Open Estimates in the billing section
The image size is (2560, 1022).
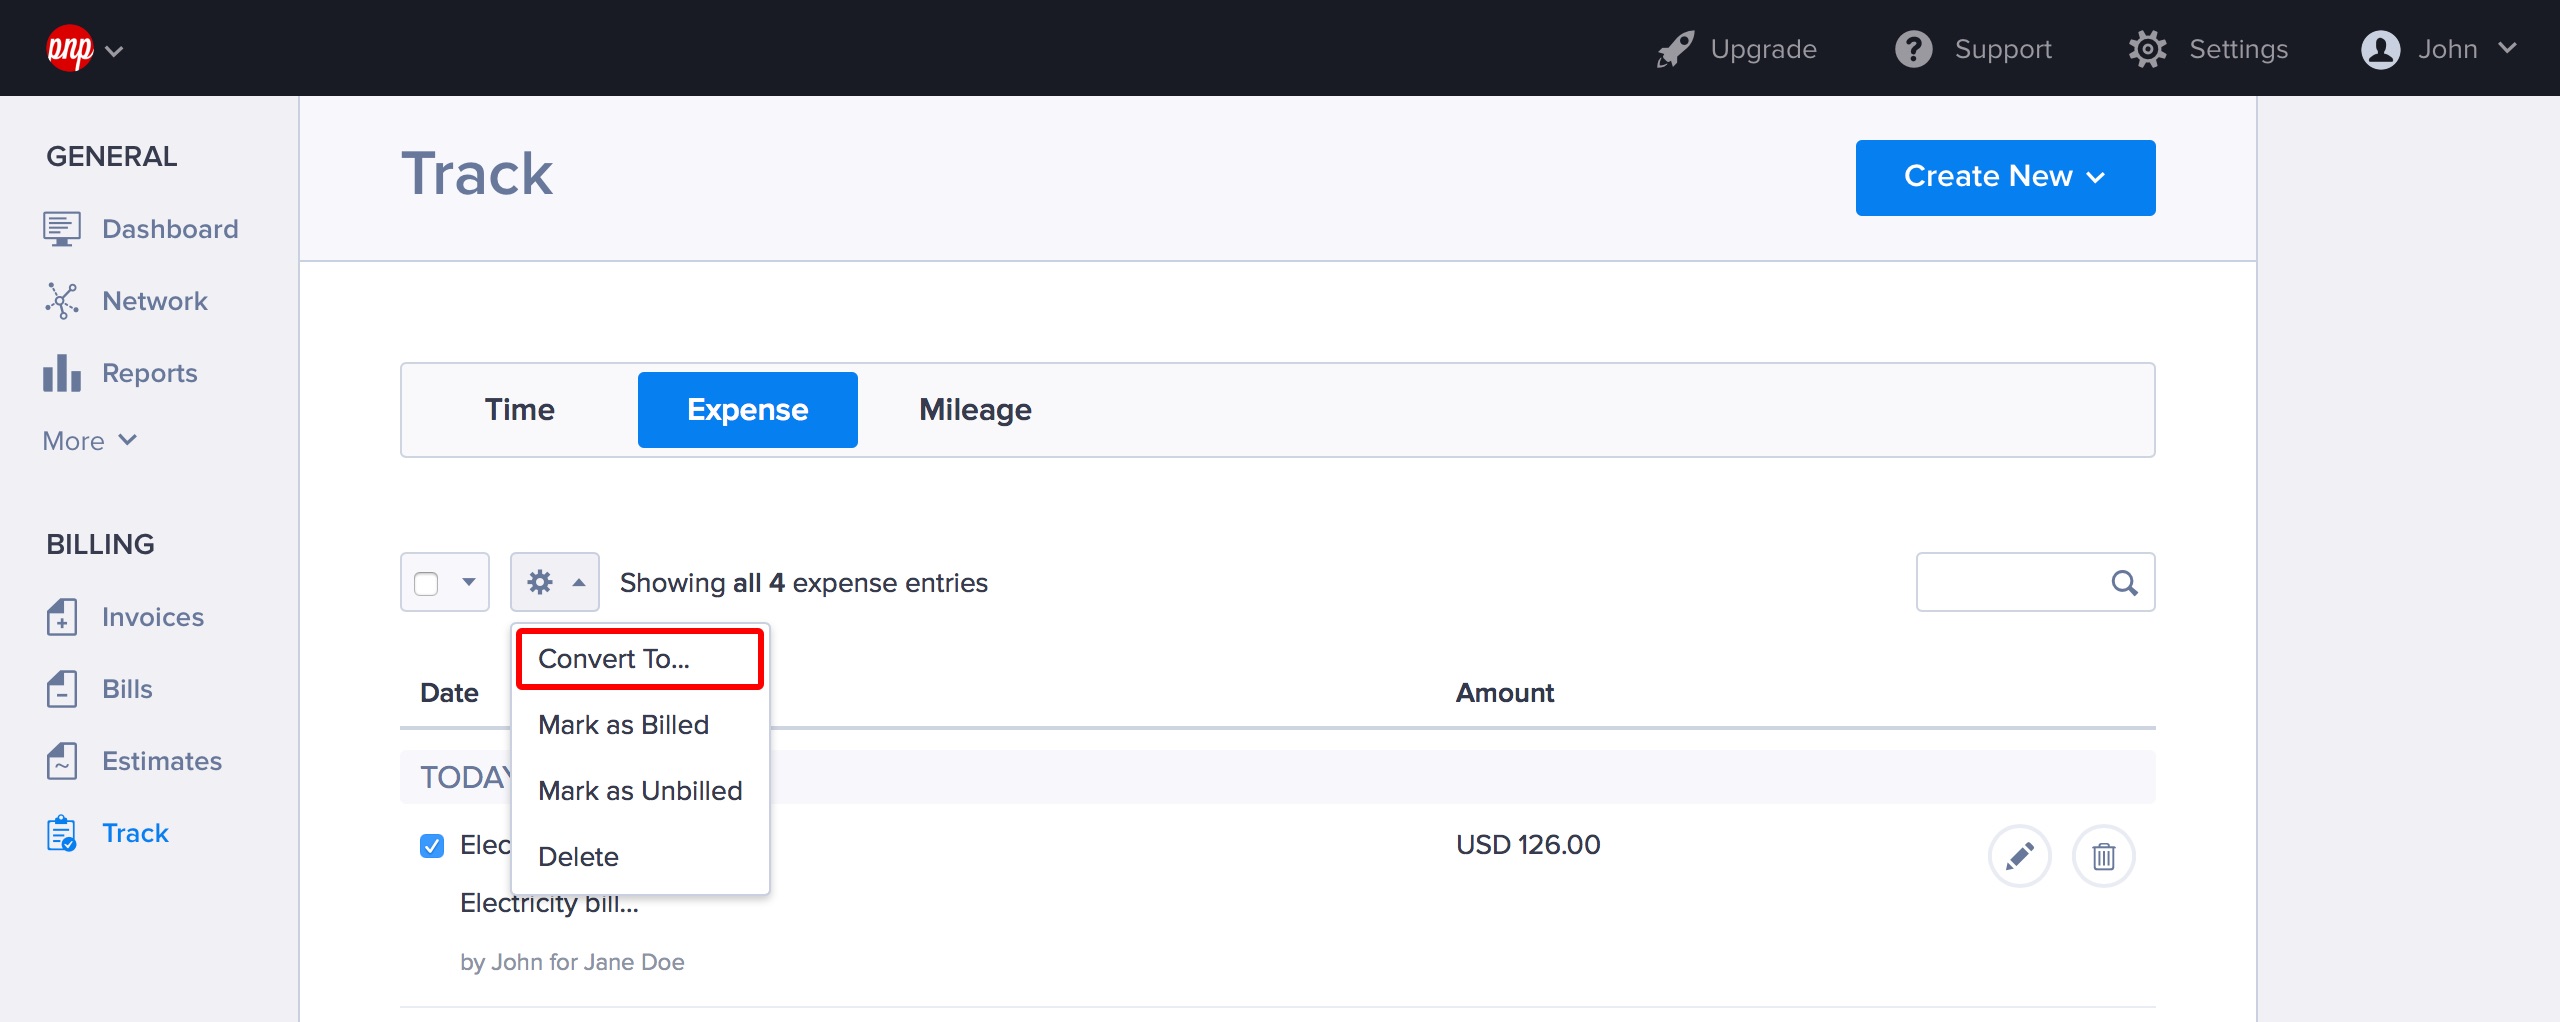click(x=161, y=761)
